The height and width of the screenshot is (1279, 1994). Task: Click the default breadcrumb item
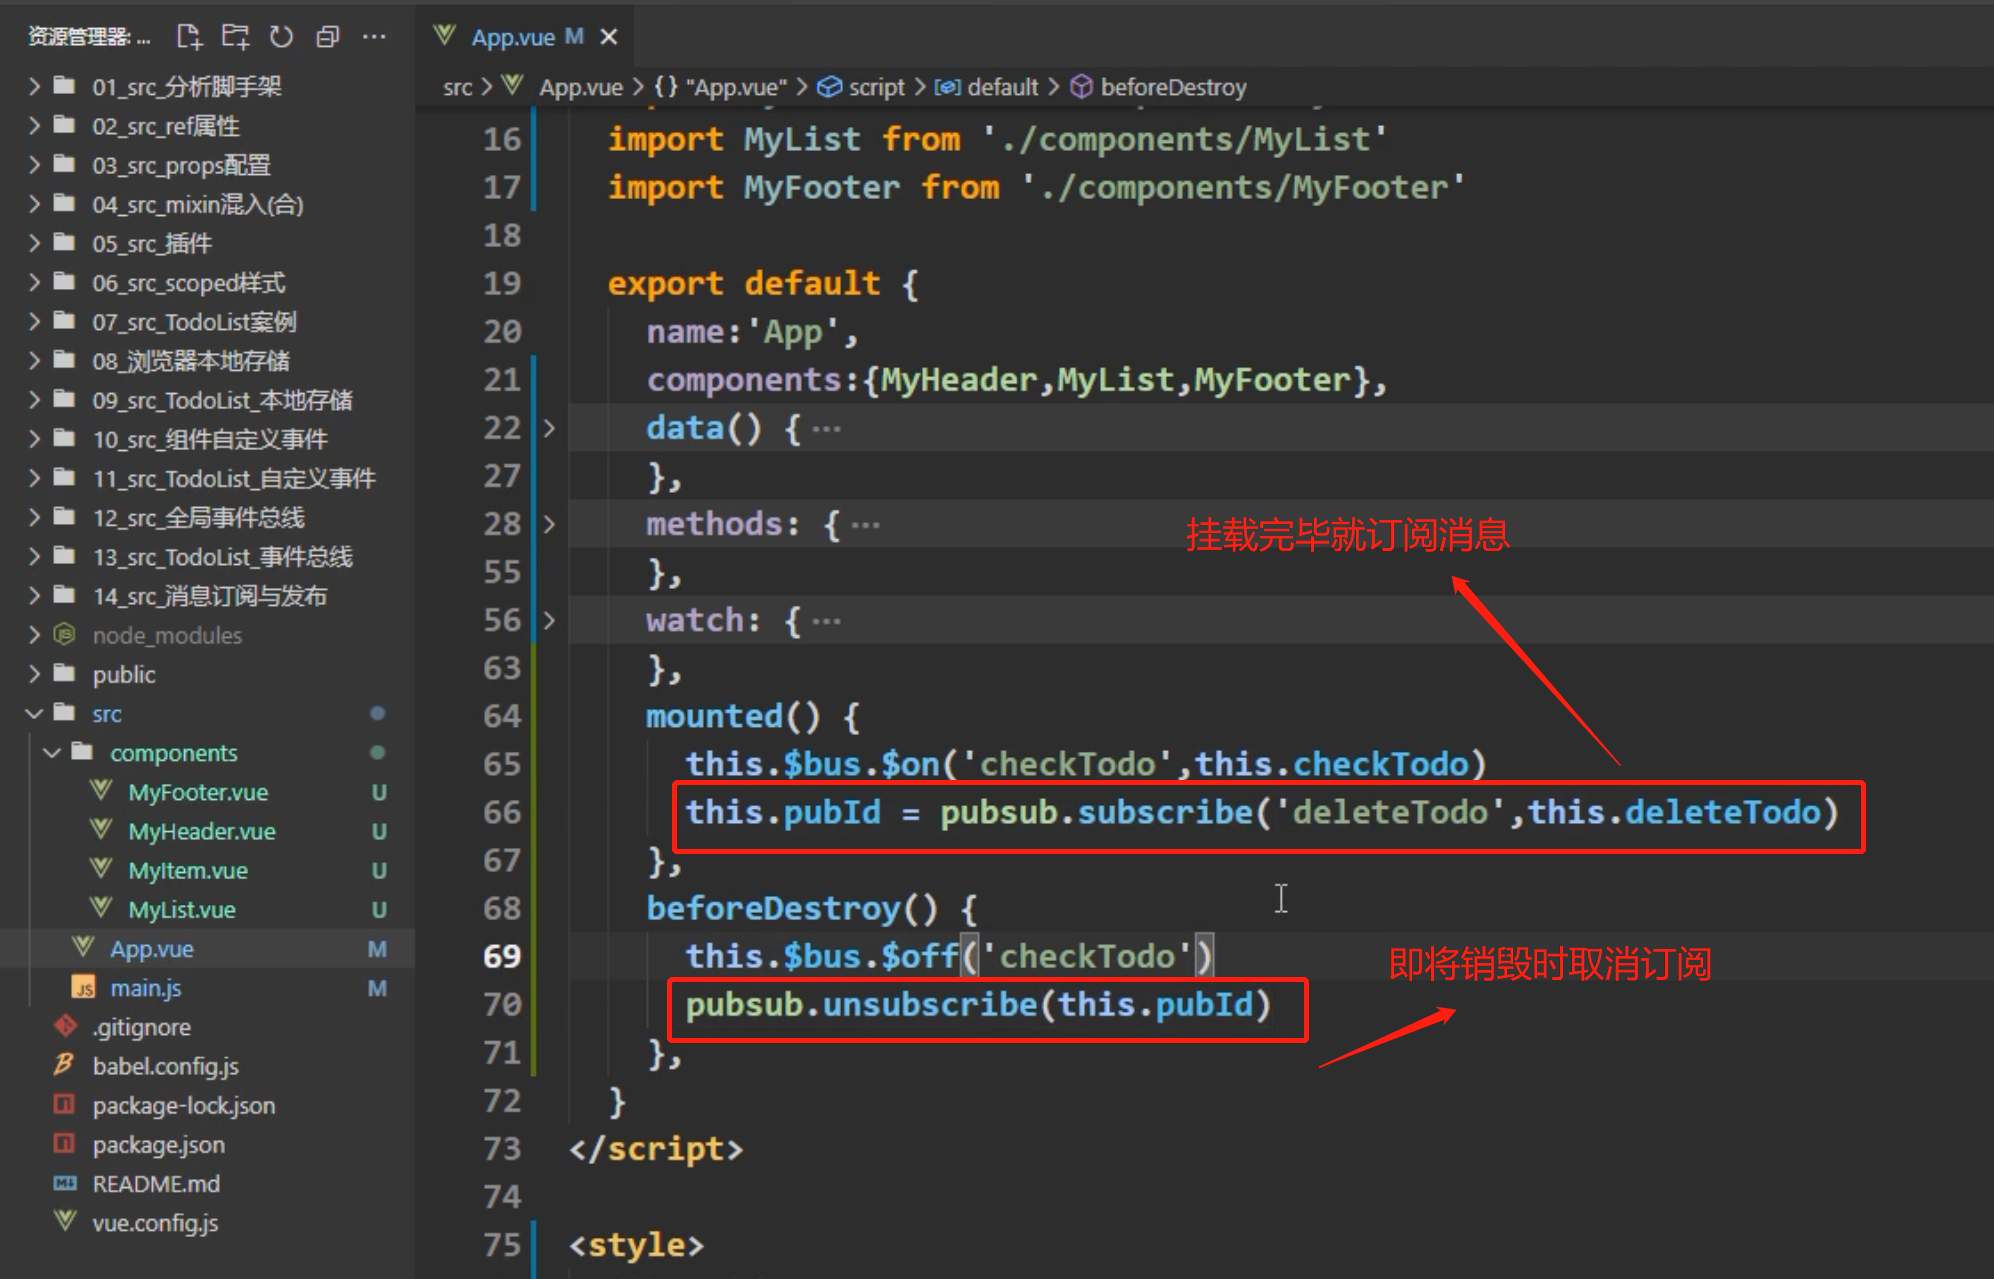(987, 87)
